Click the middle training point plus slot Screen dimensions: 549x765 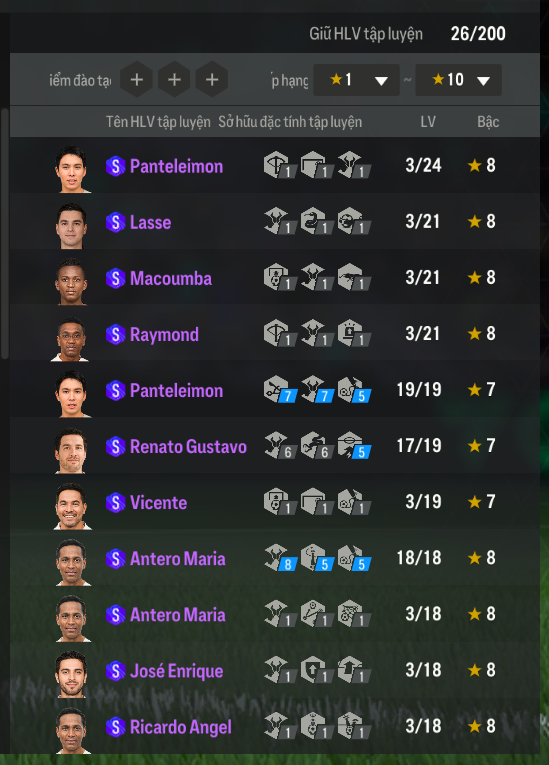coord(174,80)
